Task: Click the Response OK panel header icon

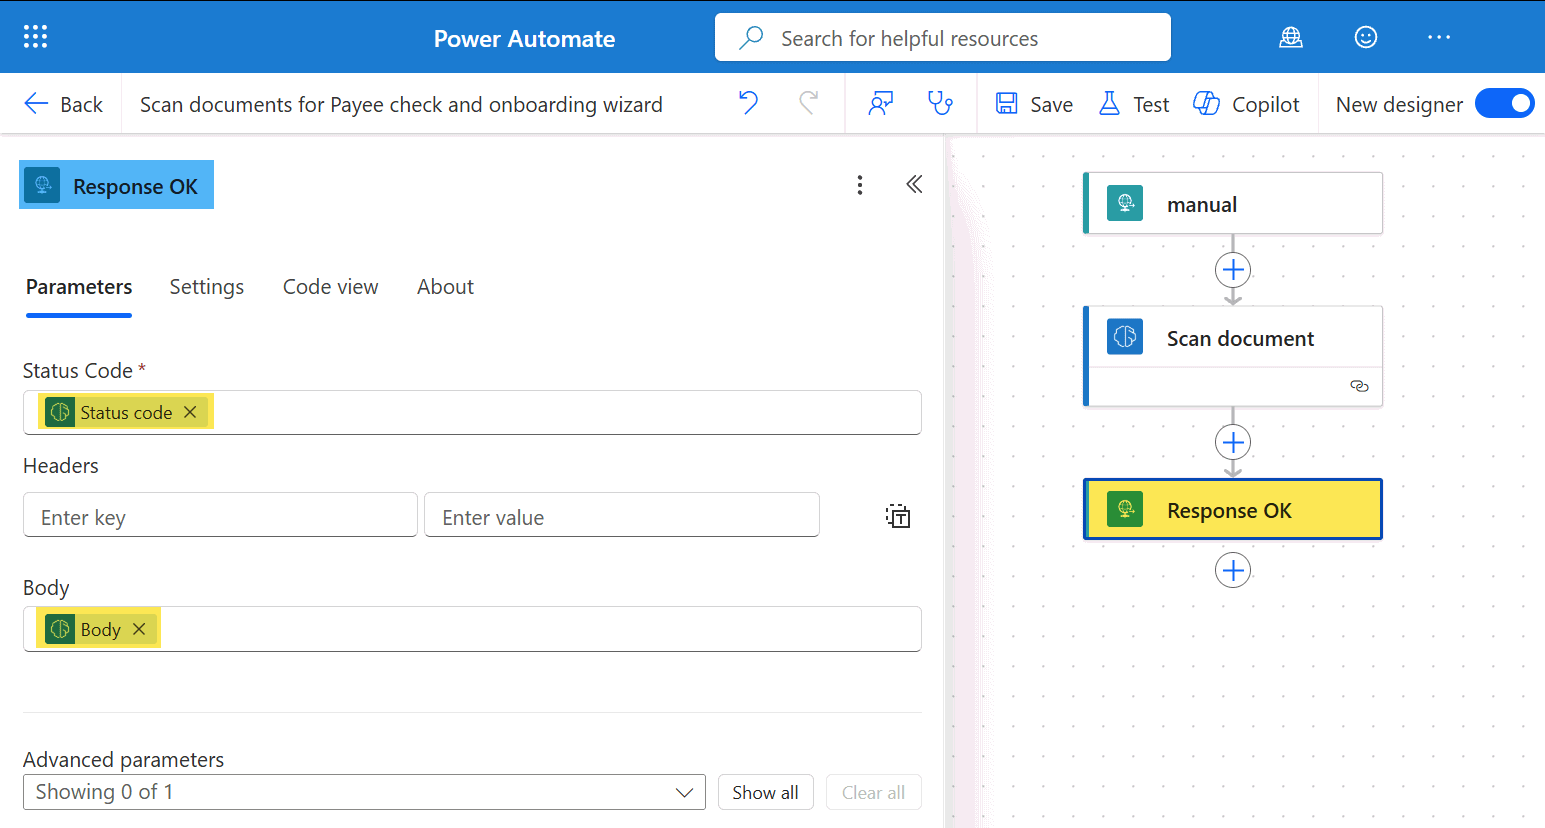Action: click(x=43, y=185)
